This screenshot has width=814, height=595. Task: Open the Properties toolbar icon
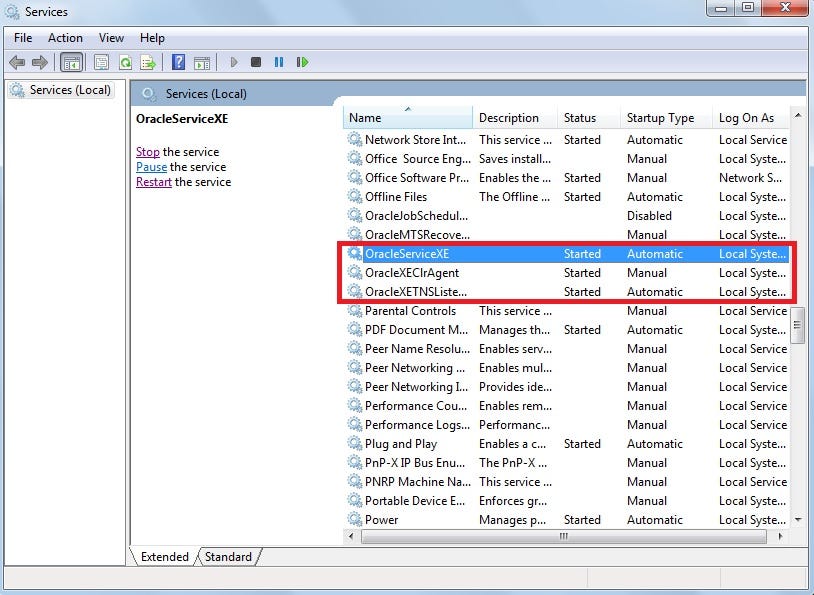tap(101, 62)
